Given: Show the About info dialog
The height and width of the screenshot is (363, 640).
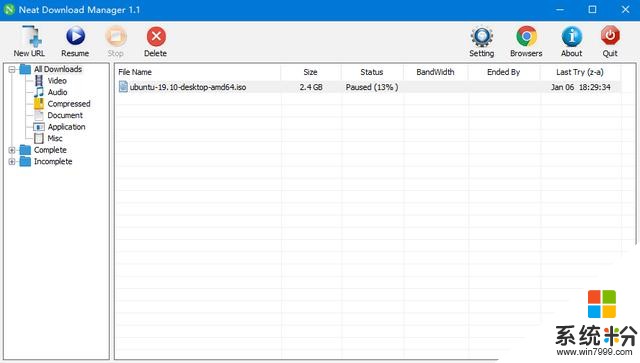Looking at the screenshot, I should pyautogui.click(x=571, y=41).
